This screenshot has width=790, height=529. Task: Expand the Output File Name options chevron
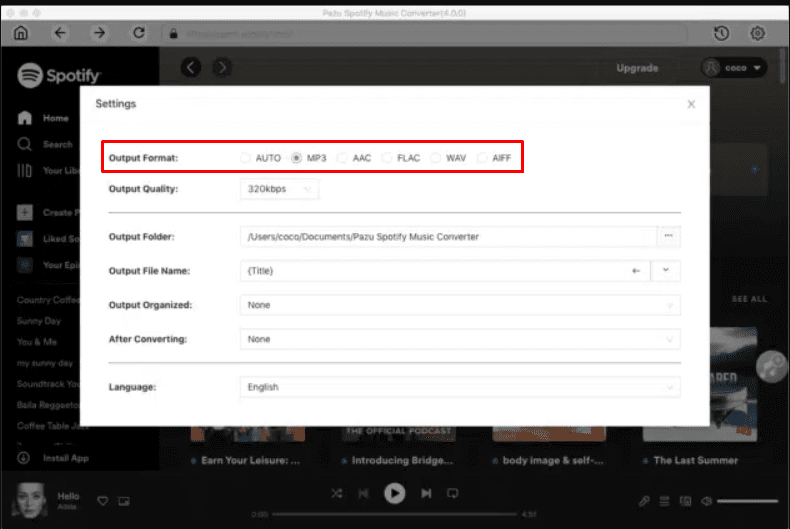click(x=666, y=271)
